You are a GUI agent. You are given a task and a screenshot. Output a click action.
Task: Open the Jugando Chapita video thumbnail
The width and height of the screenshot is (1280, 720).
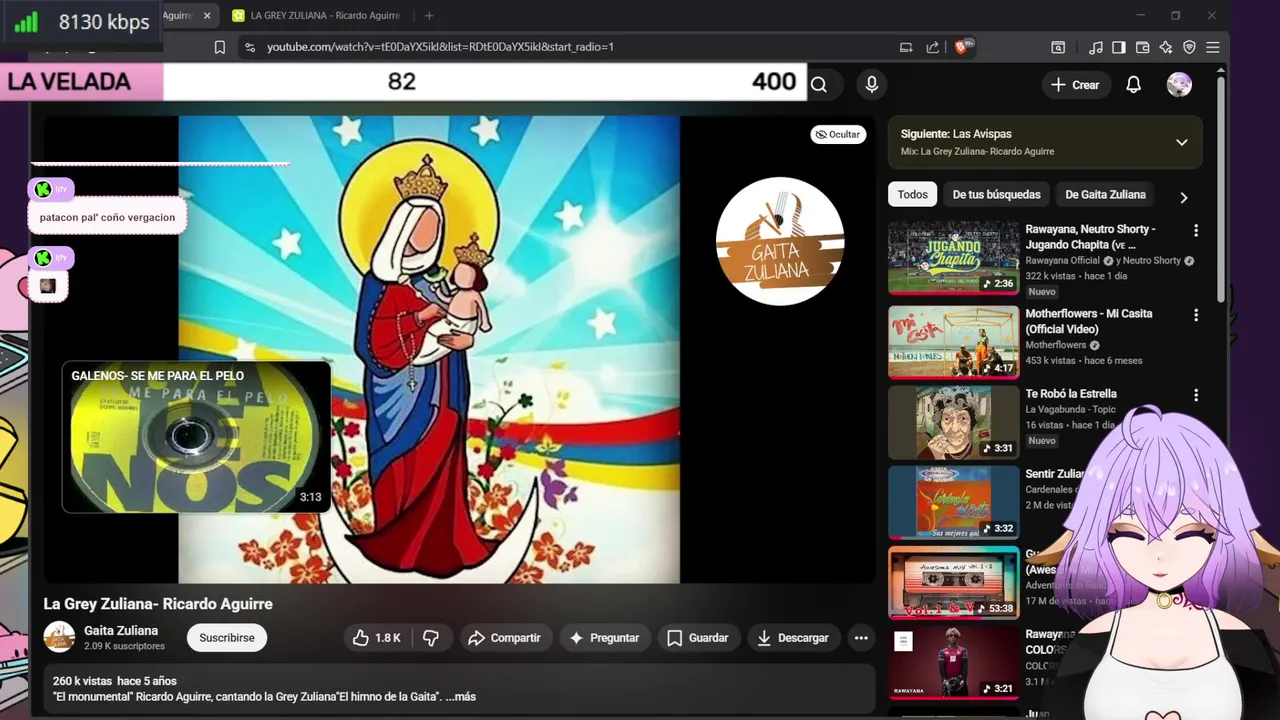pos(953,258)
